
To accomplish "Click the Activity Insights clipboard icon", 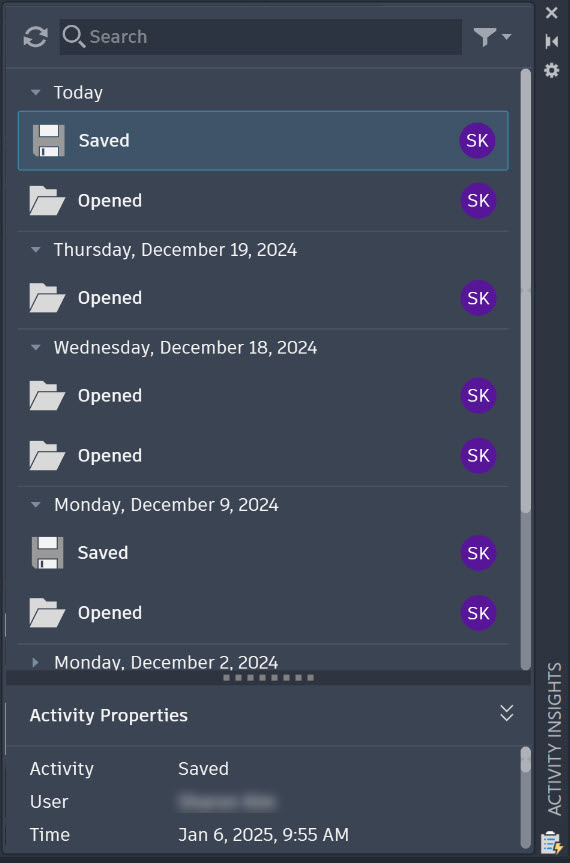I will click(x=551, y=842).
